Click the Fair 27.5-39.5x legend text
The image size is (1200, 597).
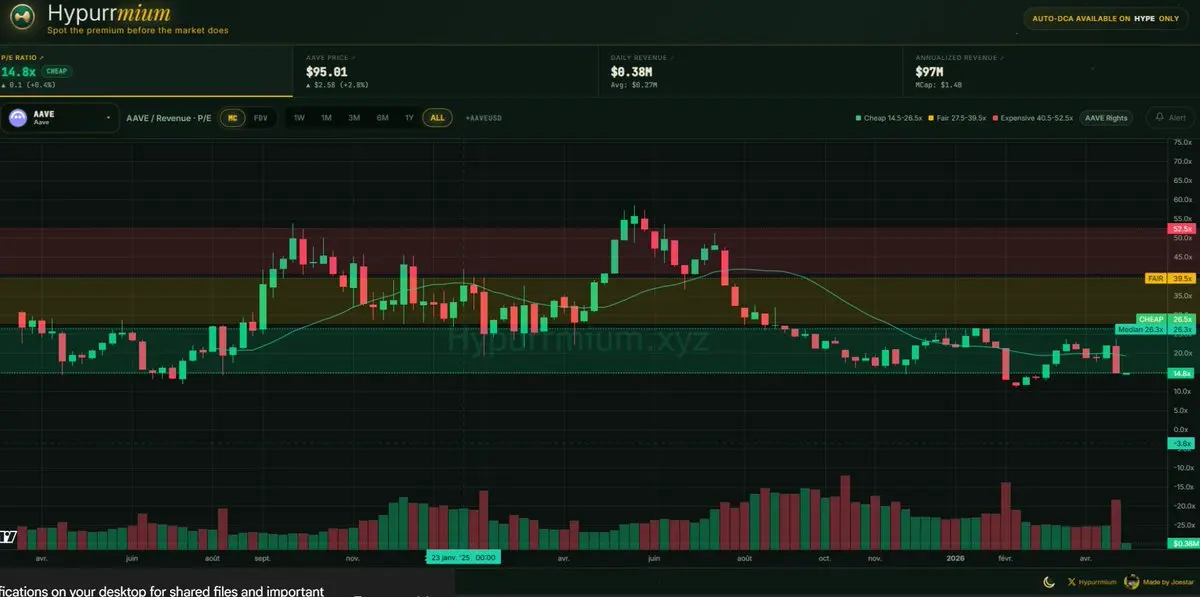click(x=960, y=118)
